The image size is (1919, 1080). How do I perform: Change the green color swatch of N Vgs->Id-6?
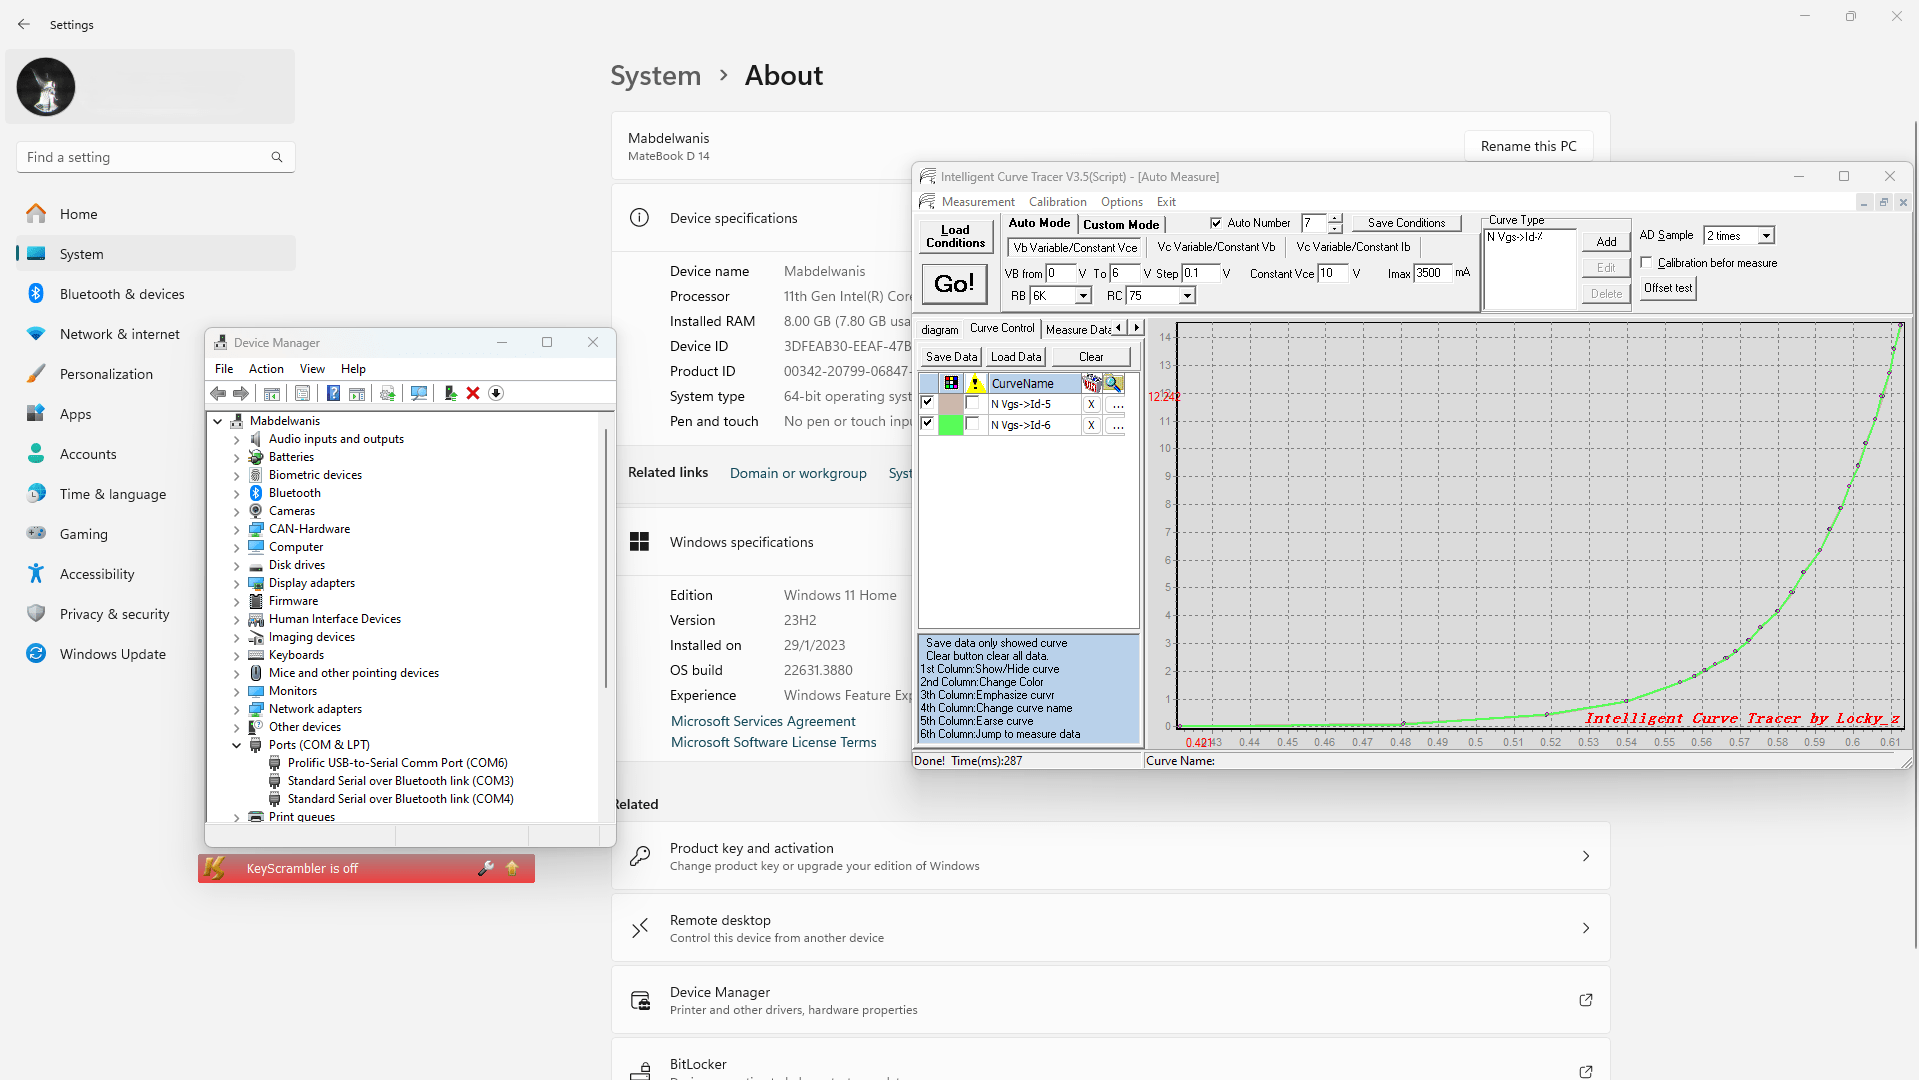tap(951, 424)
